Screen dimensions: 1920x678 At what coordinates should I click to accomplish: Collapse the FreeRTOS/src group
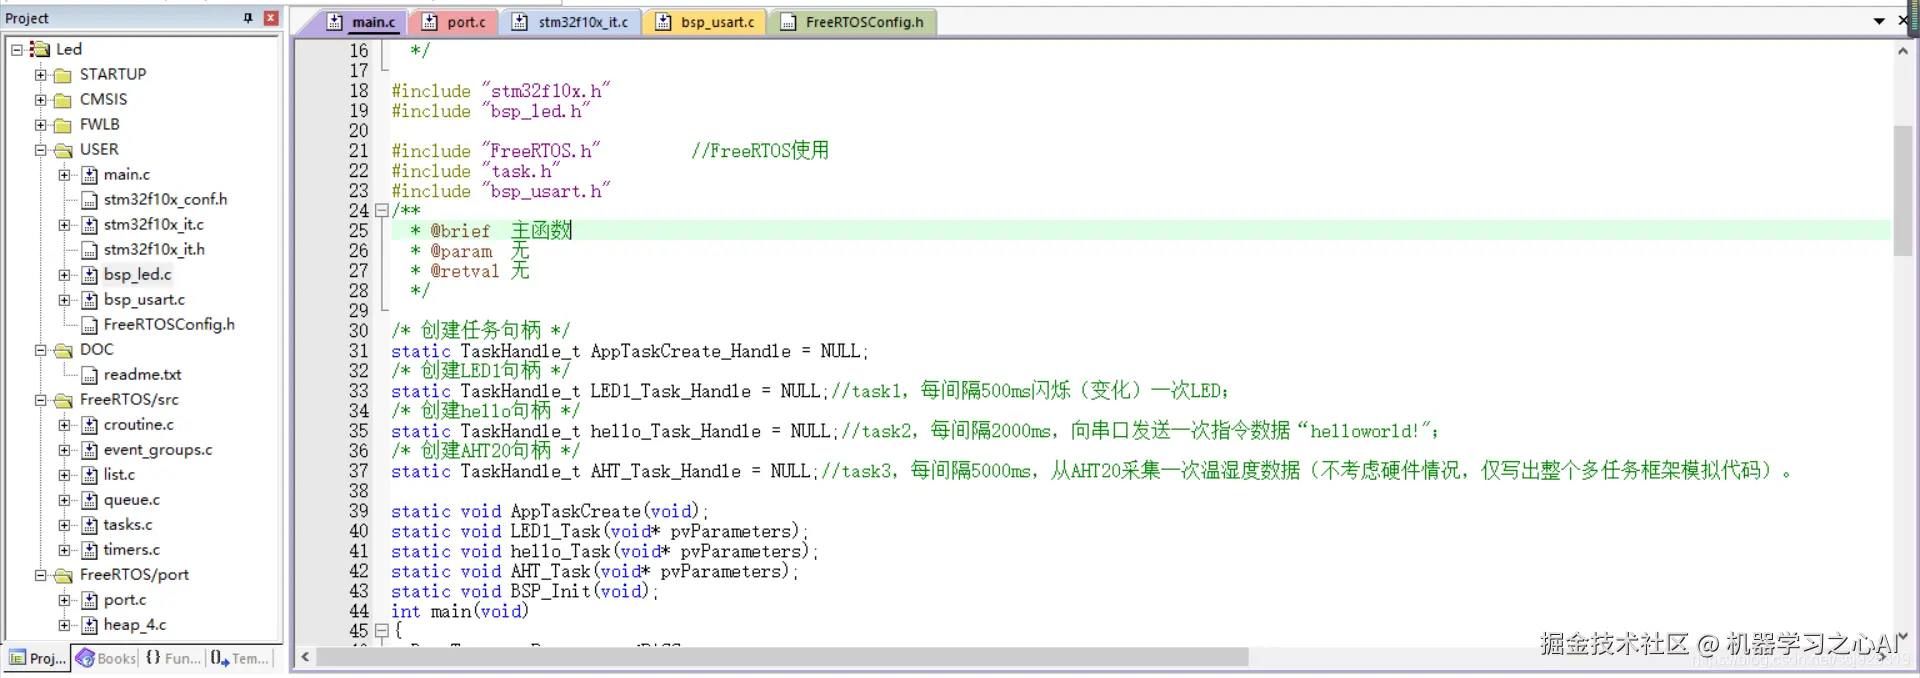tap(40, 399)
